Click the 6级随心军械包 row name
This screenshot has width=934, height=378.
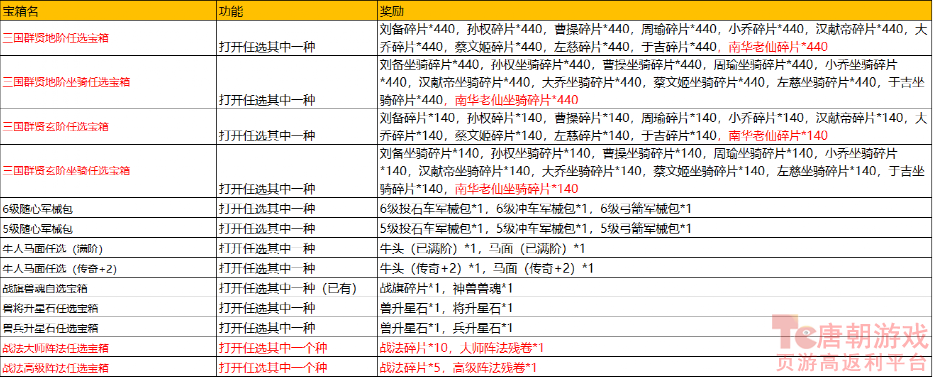click(108, 208)
